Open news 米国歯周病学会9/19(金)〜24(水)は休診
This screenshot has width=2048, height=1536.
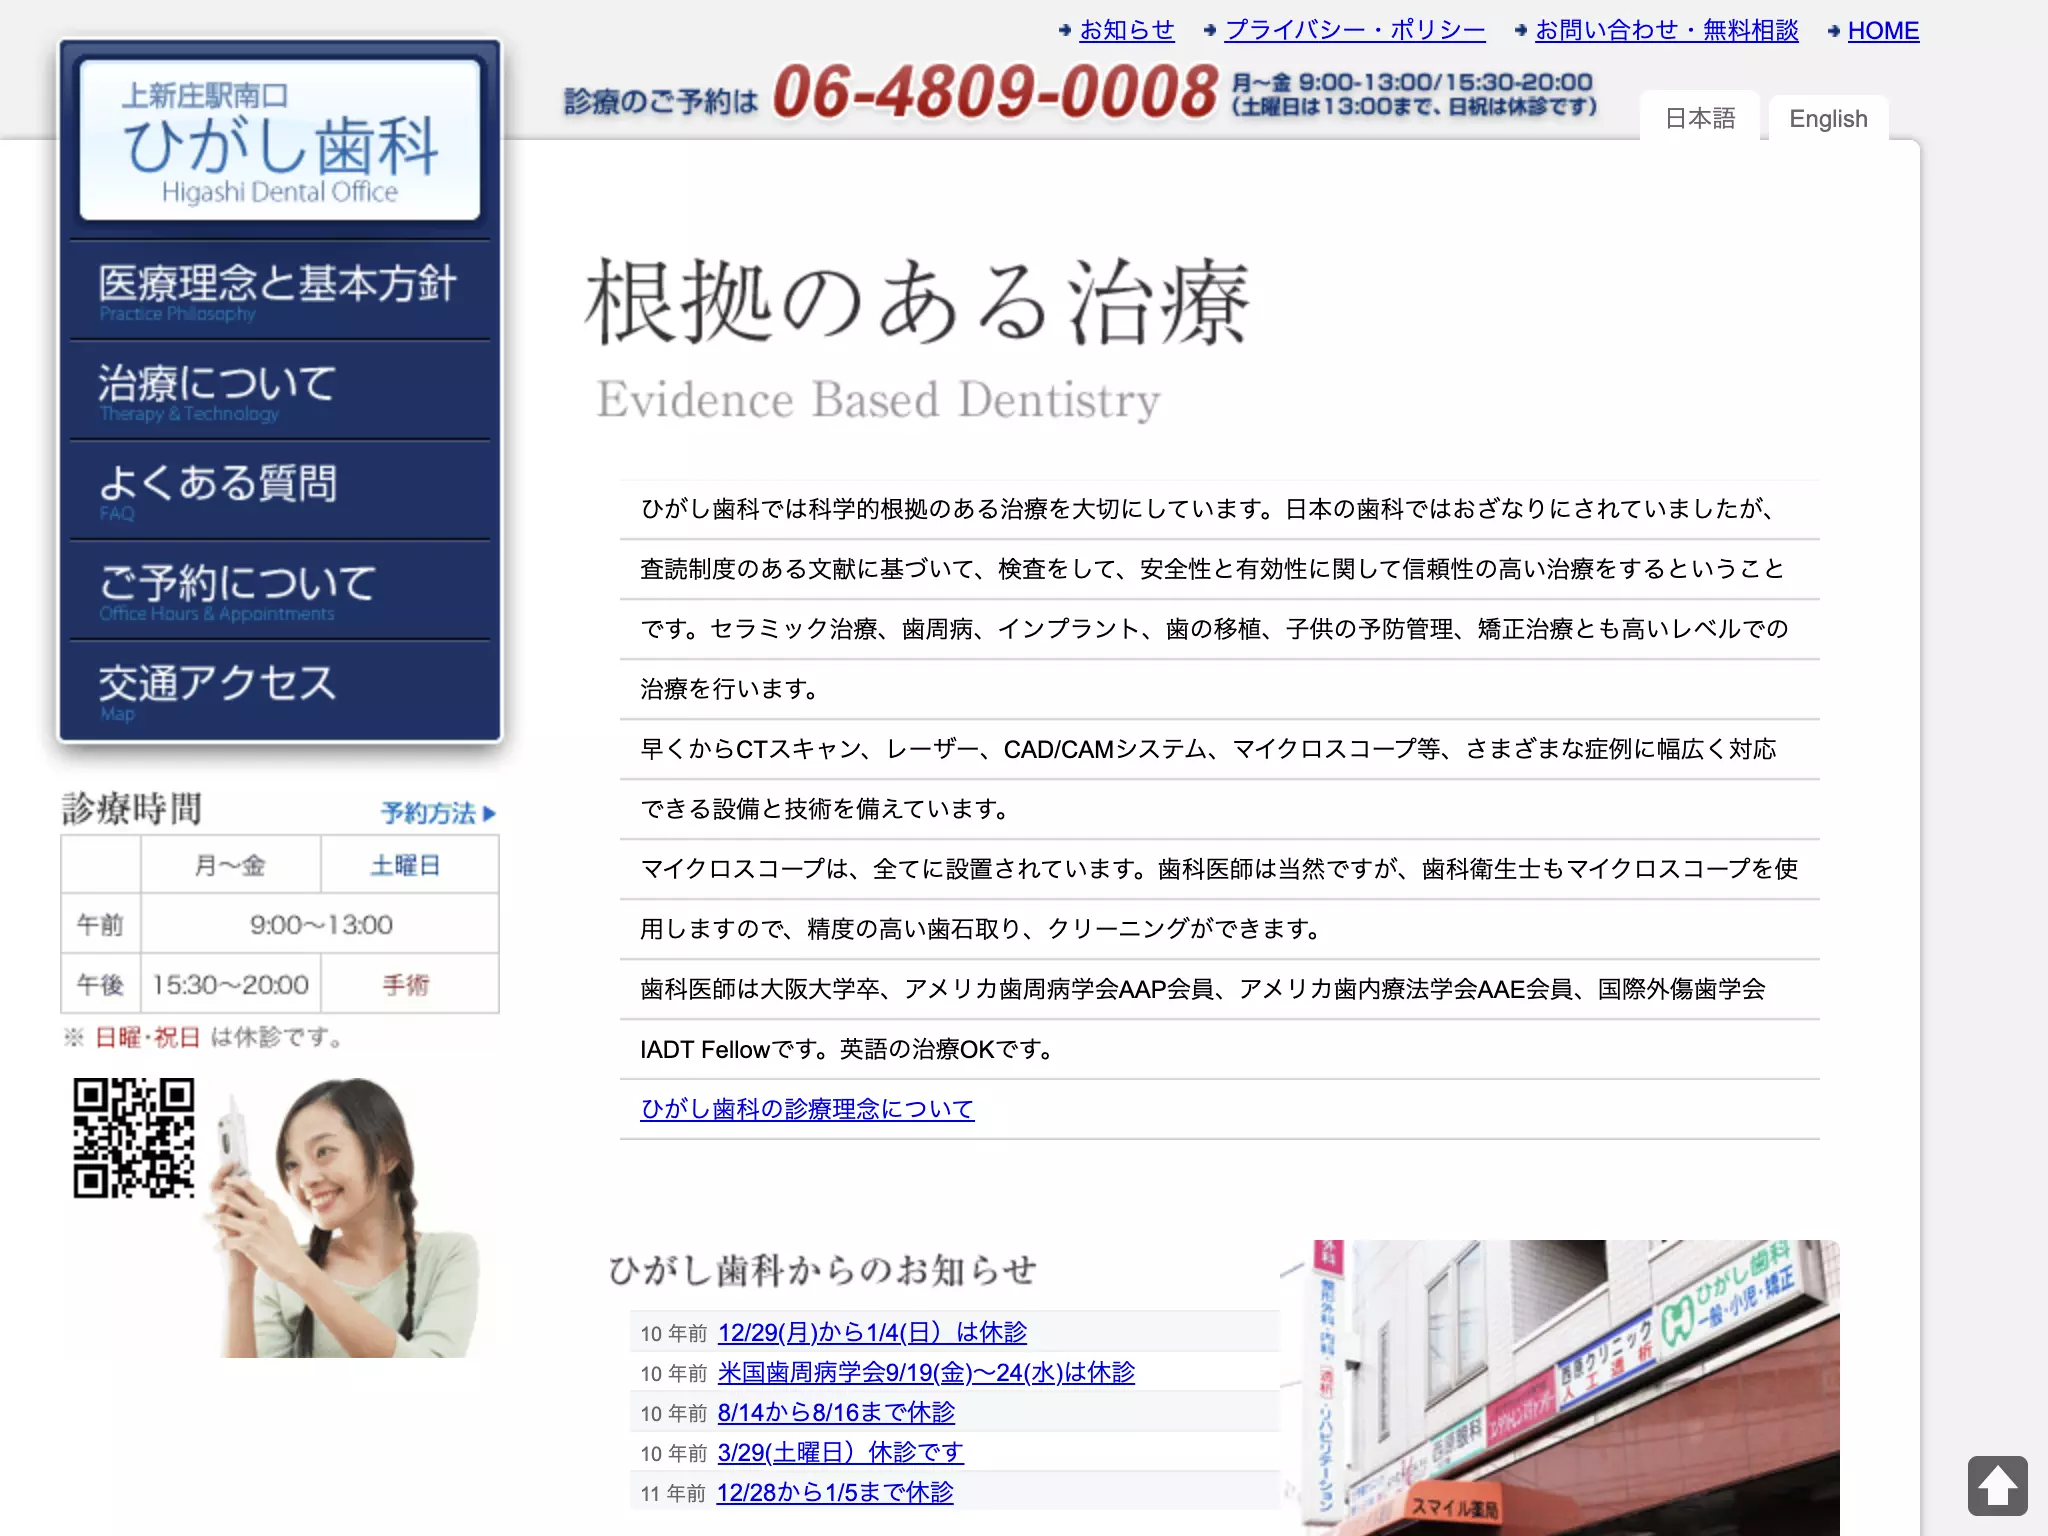point(926,1372)
